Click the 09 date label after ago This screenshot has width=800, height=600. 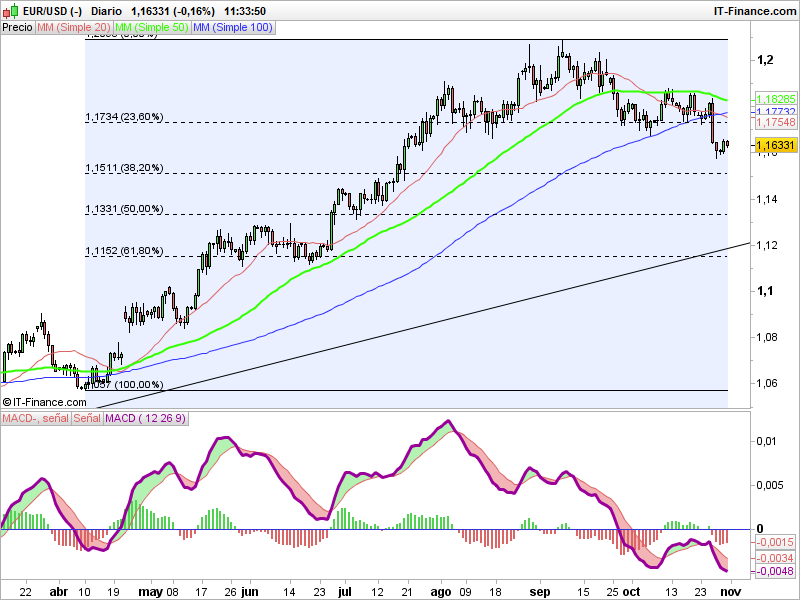click(465, 592)
